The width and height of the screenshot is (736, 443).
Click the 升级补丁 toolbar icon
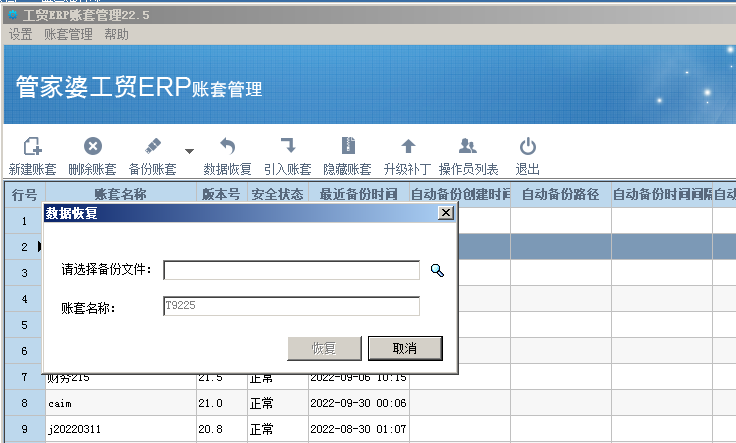tap(408, 146)
